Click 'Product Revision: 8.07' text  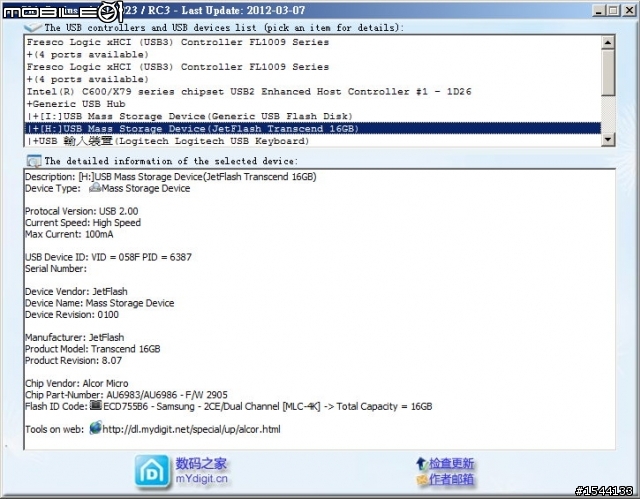pyautogui.click(x=73, y=360)
